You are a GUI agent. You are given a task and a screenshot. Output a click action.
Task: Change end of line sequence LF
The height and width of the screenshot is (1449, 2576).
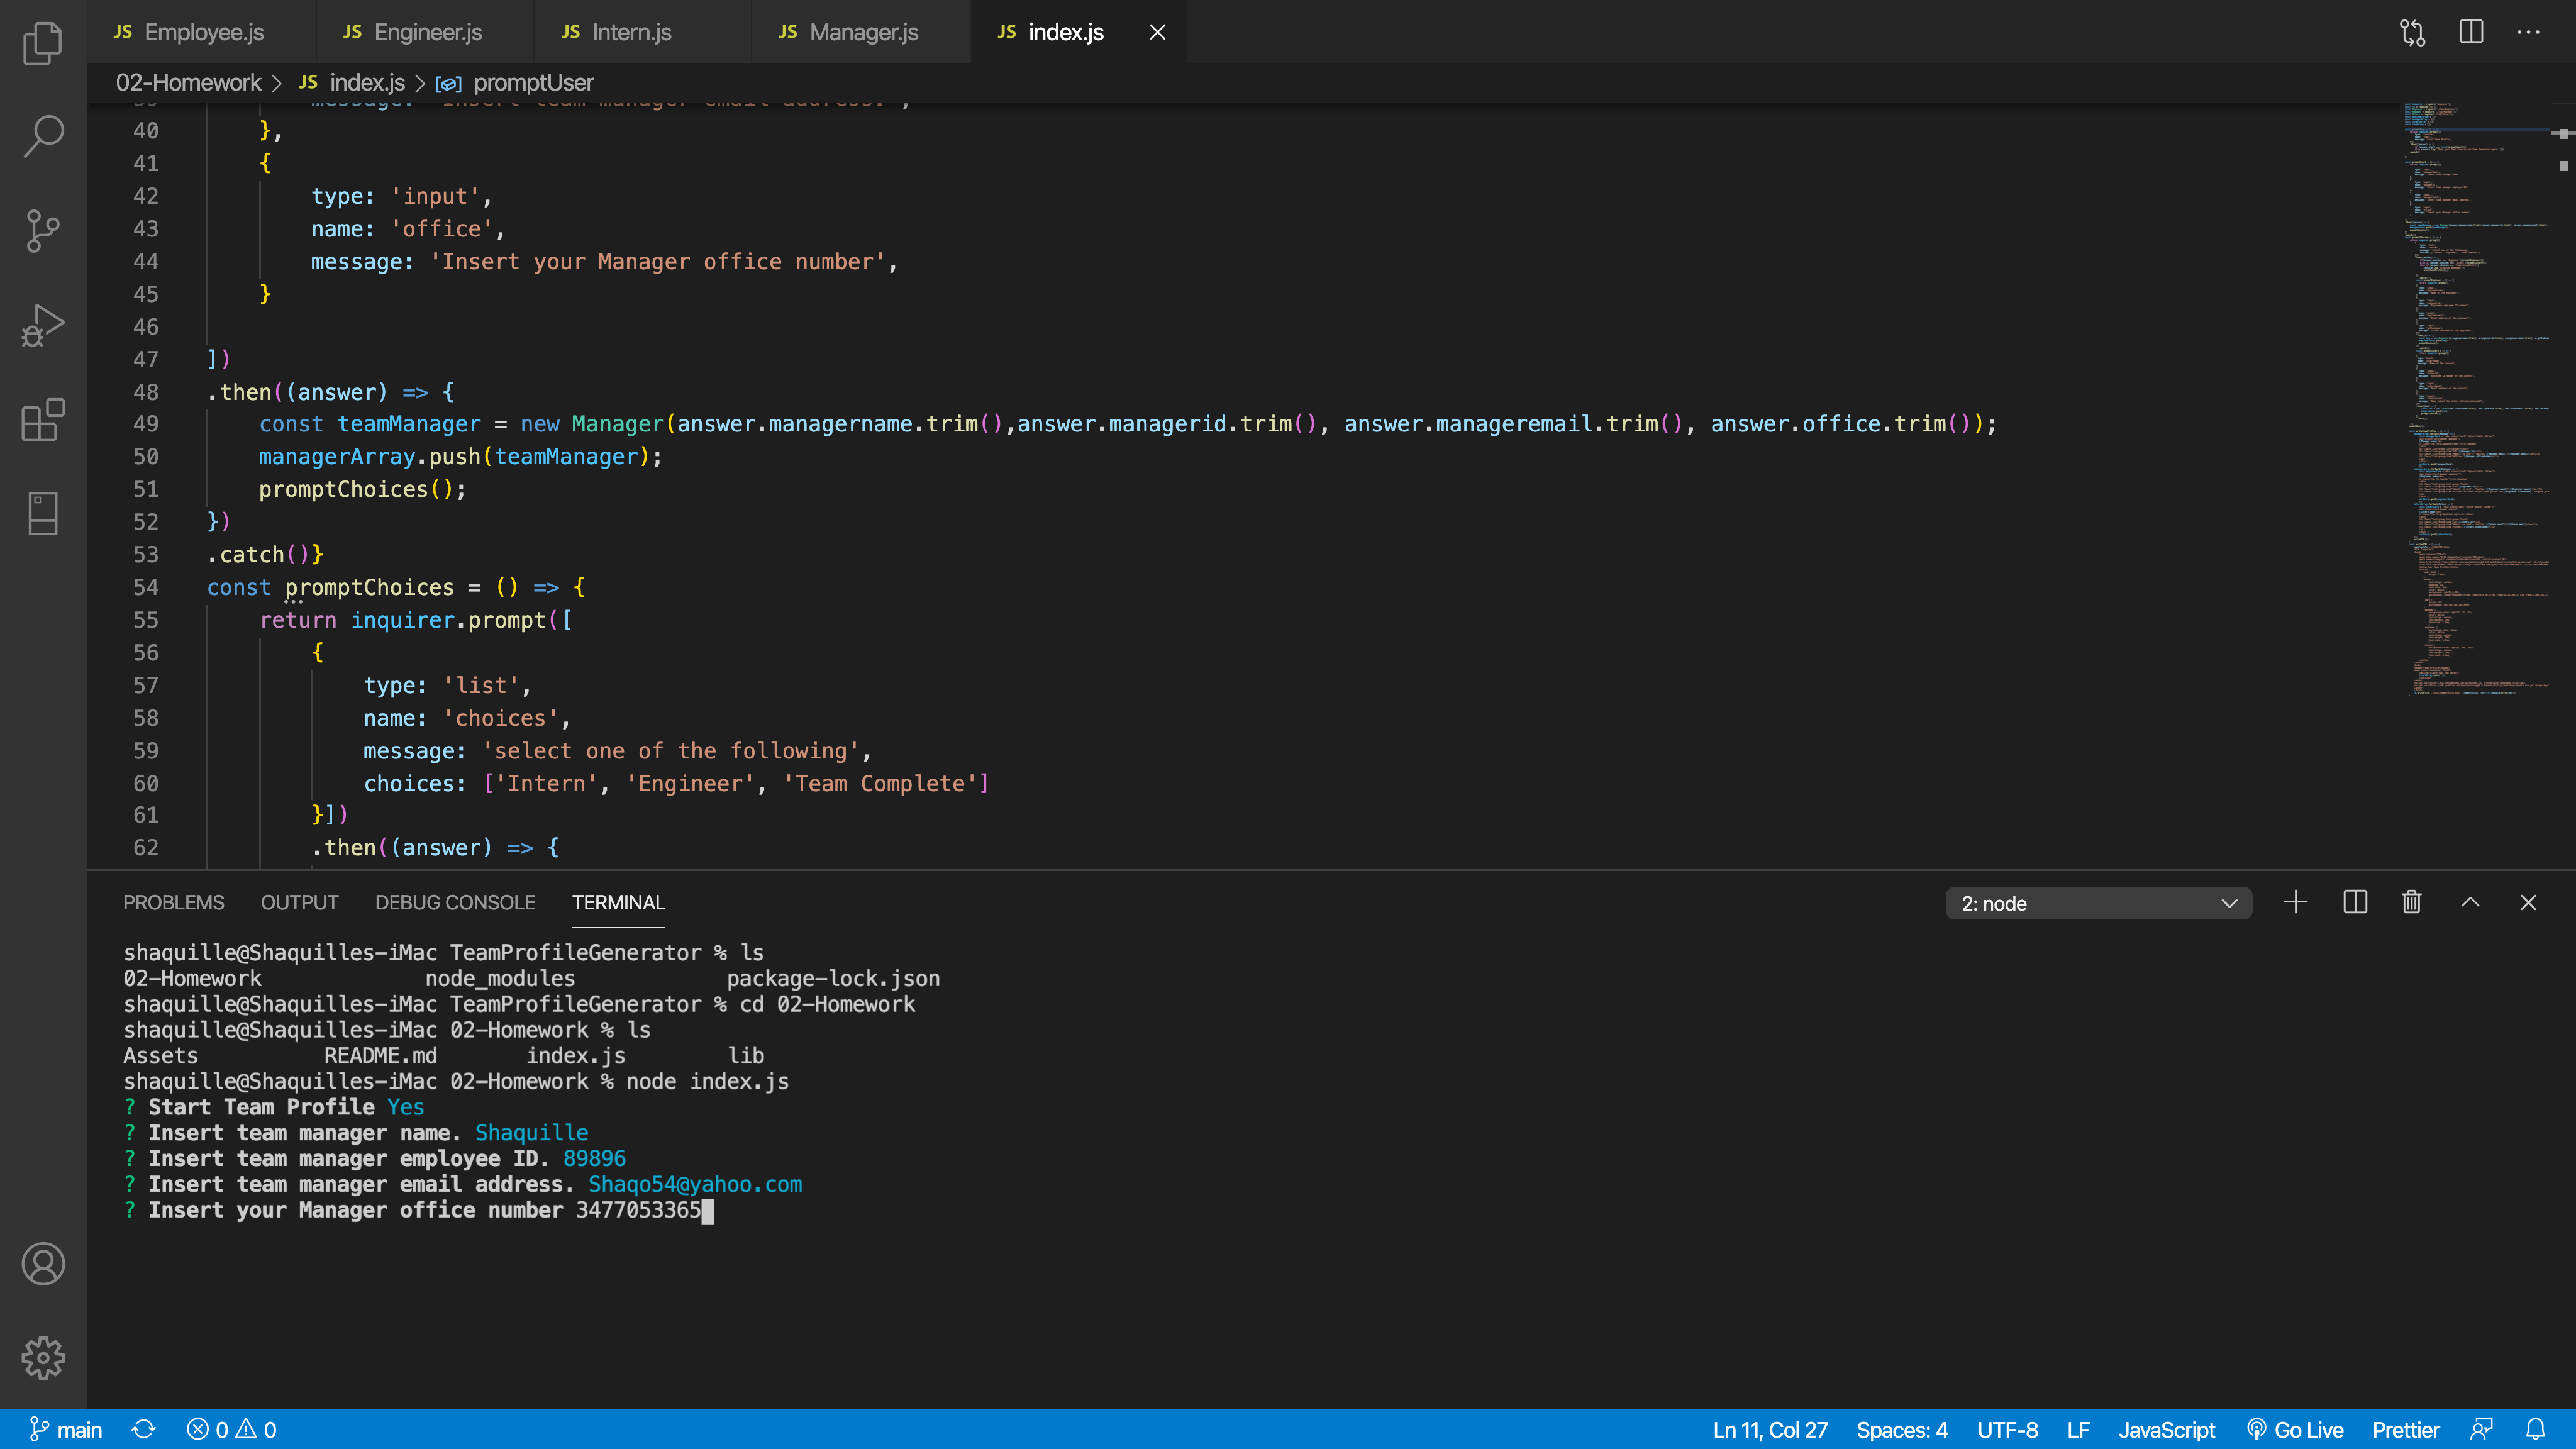click(x=2078, y=1429)
